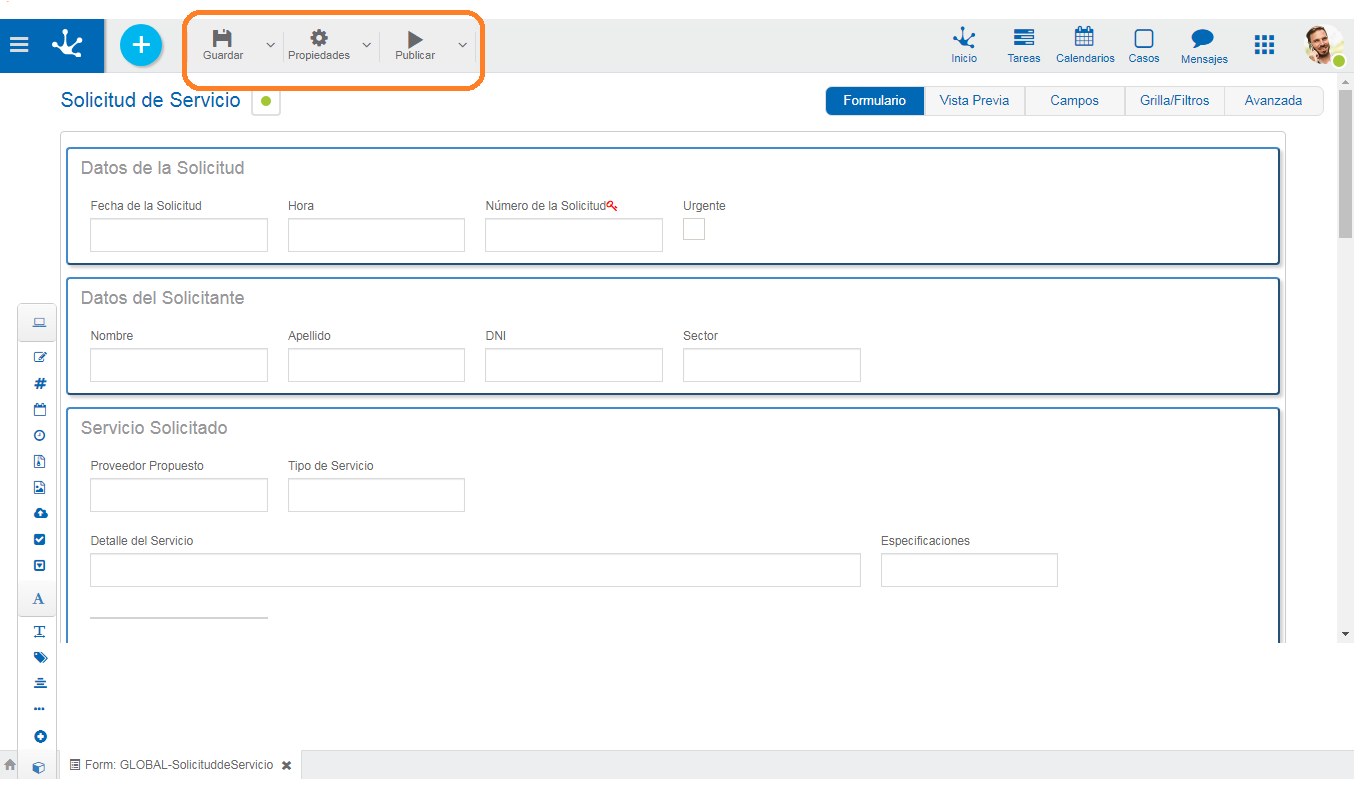The width and height of the screenshot is (1367, 790).
Task: Select the image field icon
Action: tap(40, 487)
